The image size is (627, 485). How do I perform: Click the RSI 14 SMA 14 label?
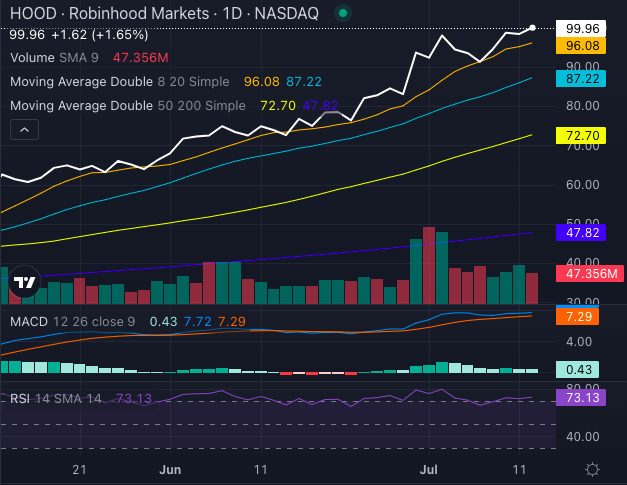pos(56,399)
